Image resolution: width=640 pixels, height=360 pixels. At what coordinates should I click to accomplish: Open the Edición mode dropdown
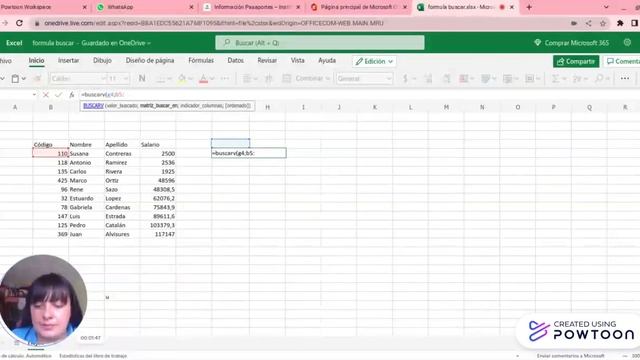[374, 61]
